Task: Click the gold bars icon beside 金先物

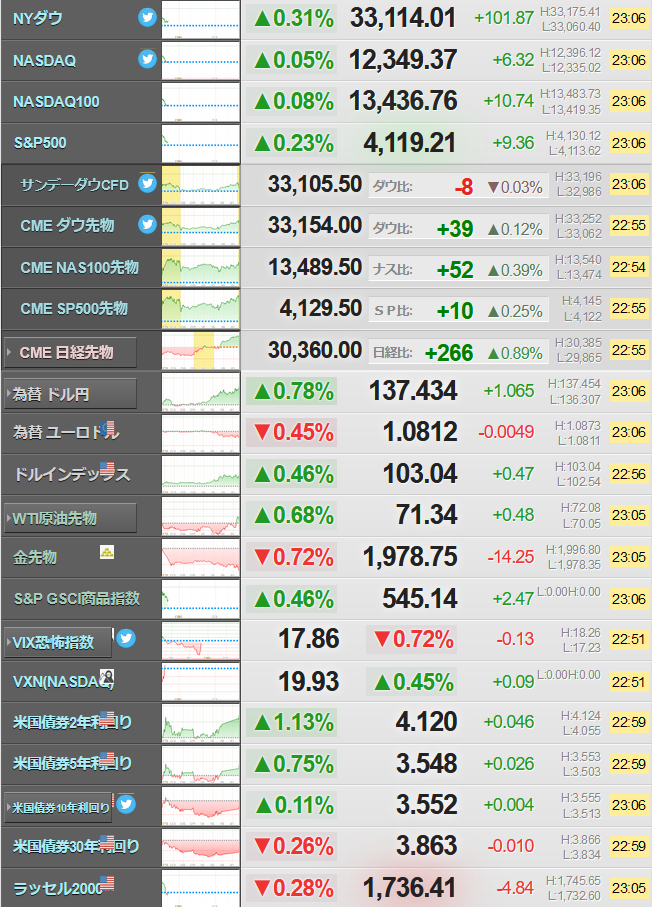Action: pos(107,552)
